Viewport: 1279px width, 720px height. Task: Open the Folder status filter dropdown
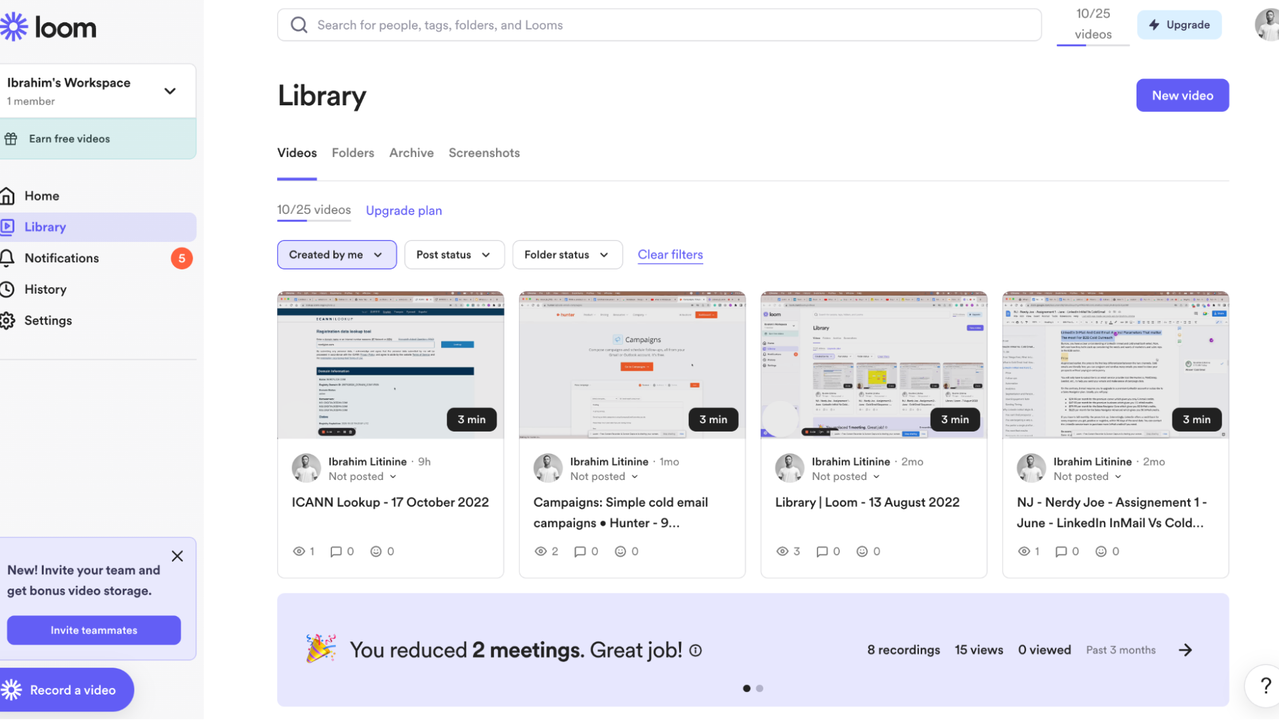point(567,255)
